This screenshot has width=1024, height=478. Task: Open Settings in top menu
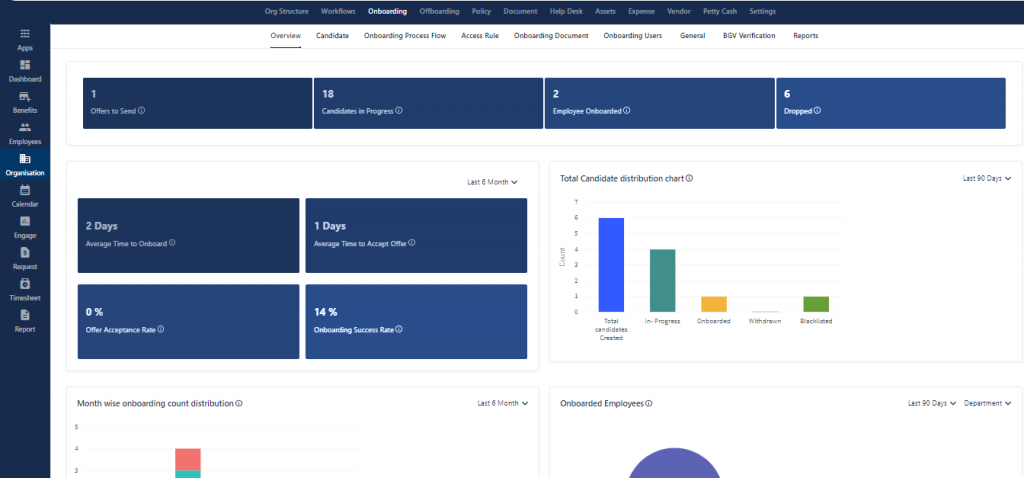763,12
